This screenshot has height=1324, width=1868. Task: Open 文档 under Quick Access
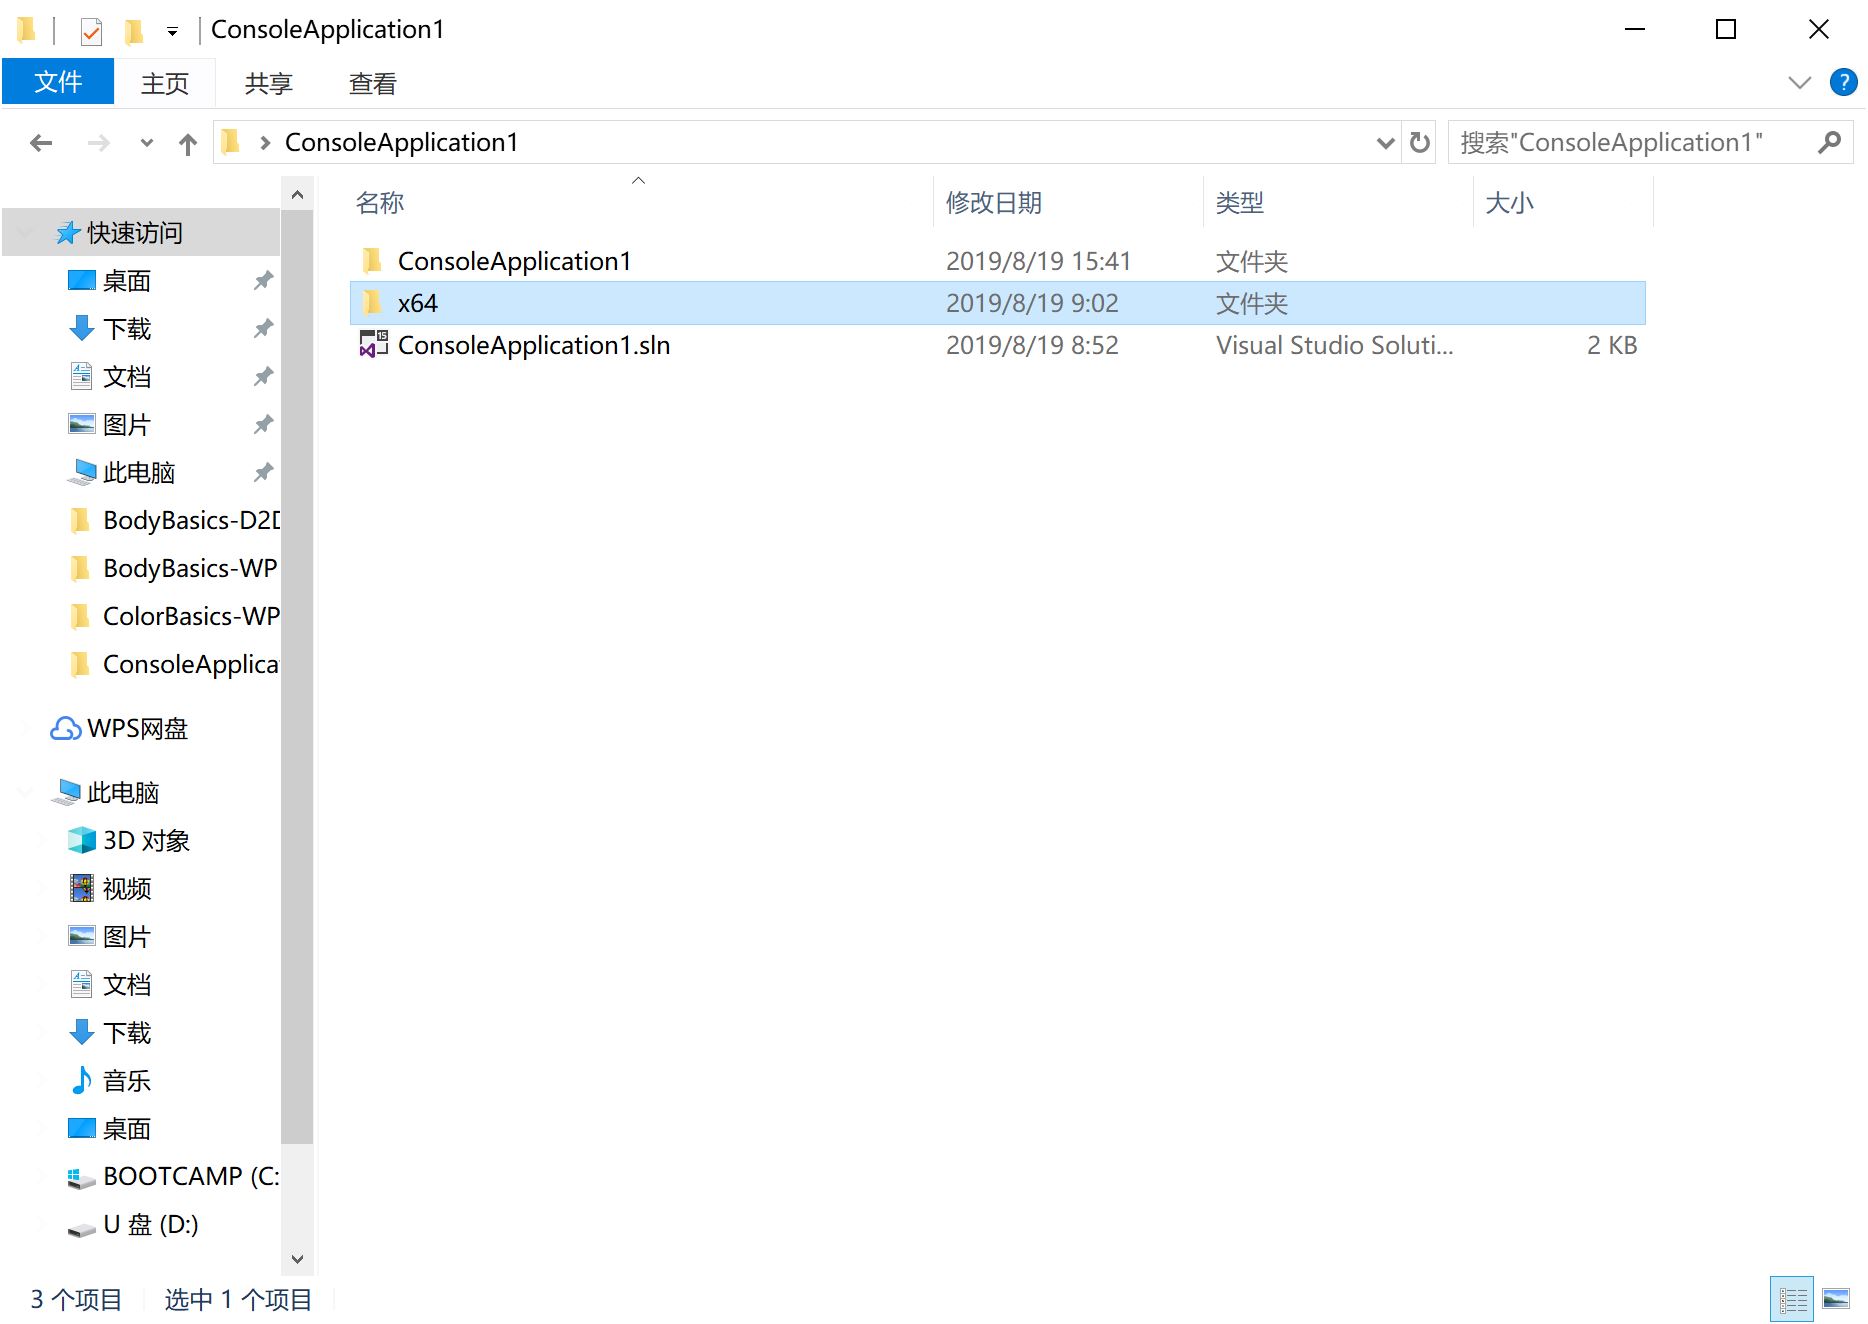coord(126,377)
